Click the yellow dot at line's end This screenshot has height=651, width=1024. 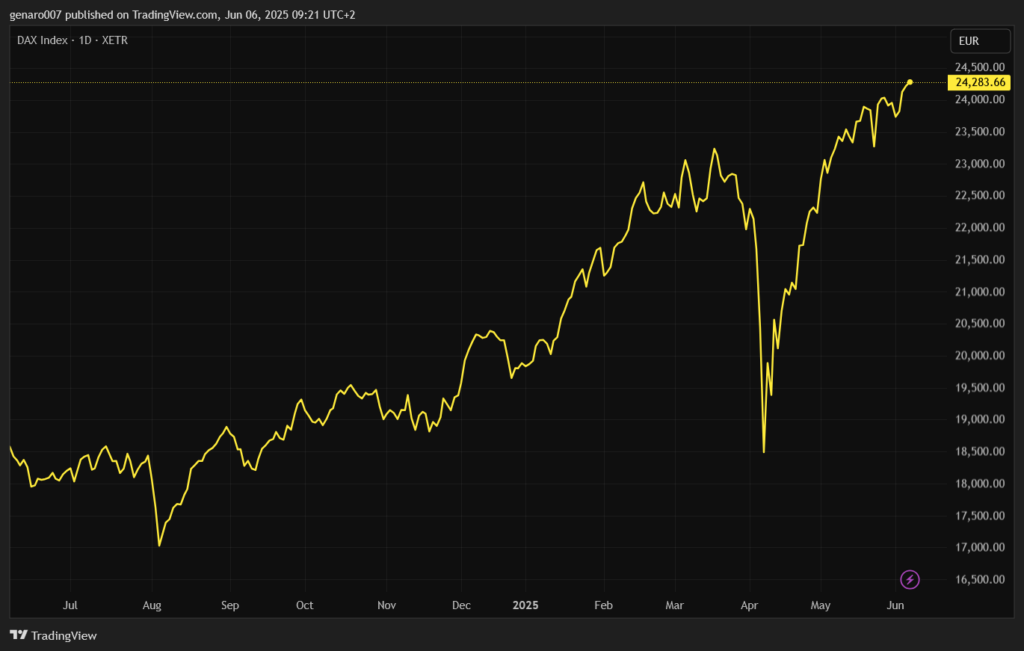click(x=910, y=81)
